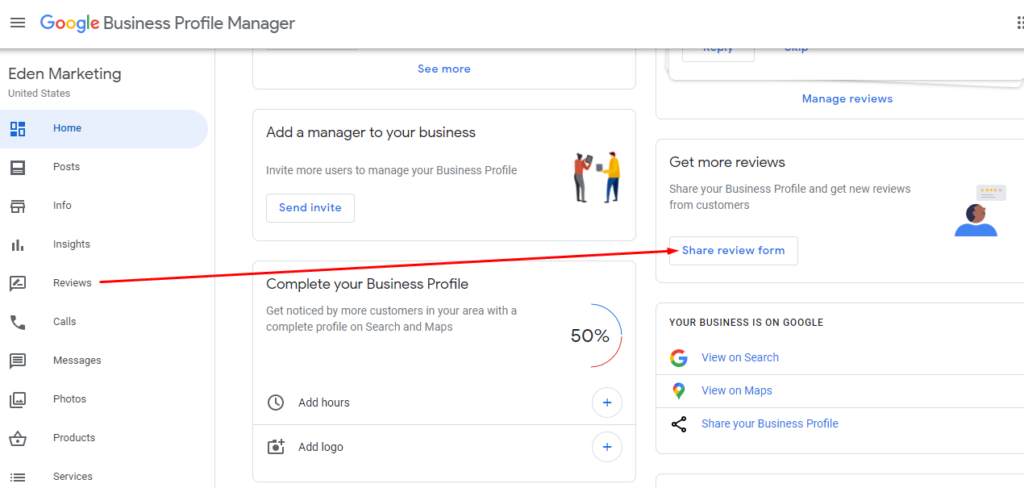Click the plus button for Add logo

point(606,446)
